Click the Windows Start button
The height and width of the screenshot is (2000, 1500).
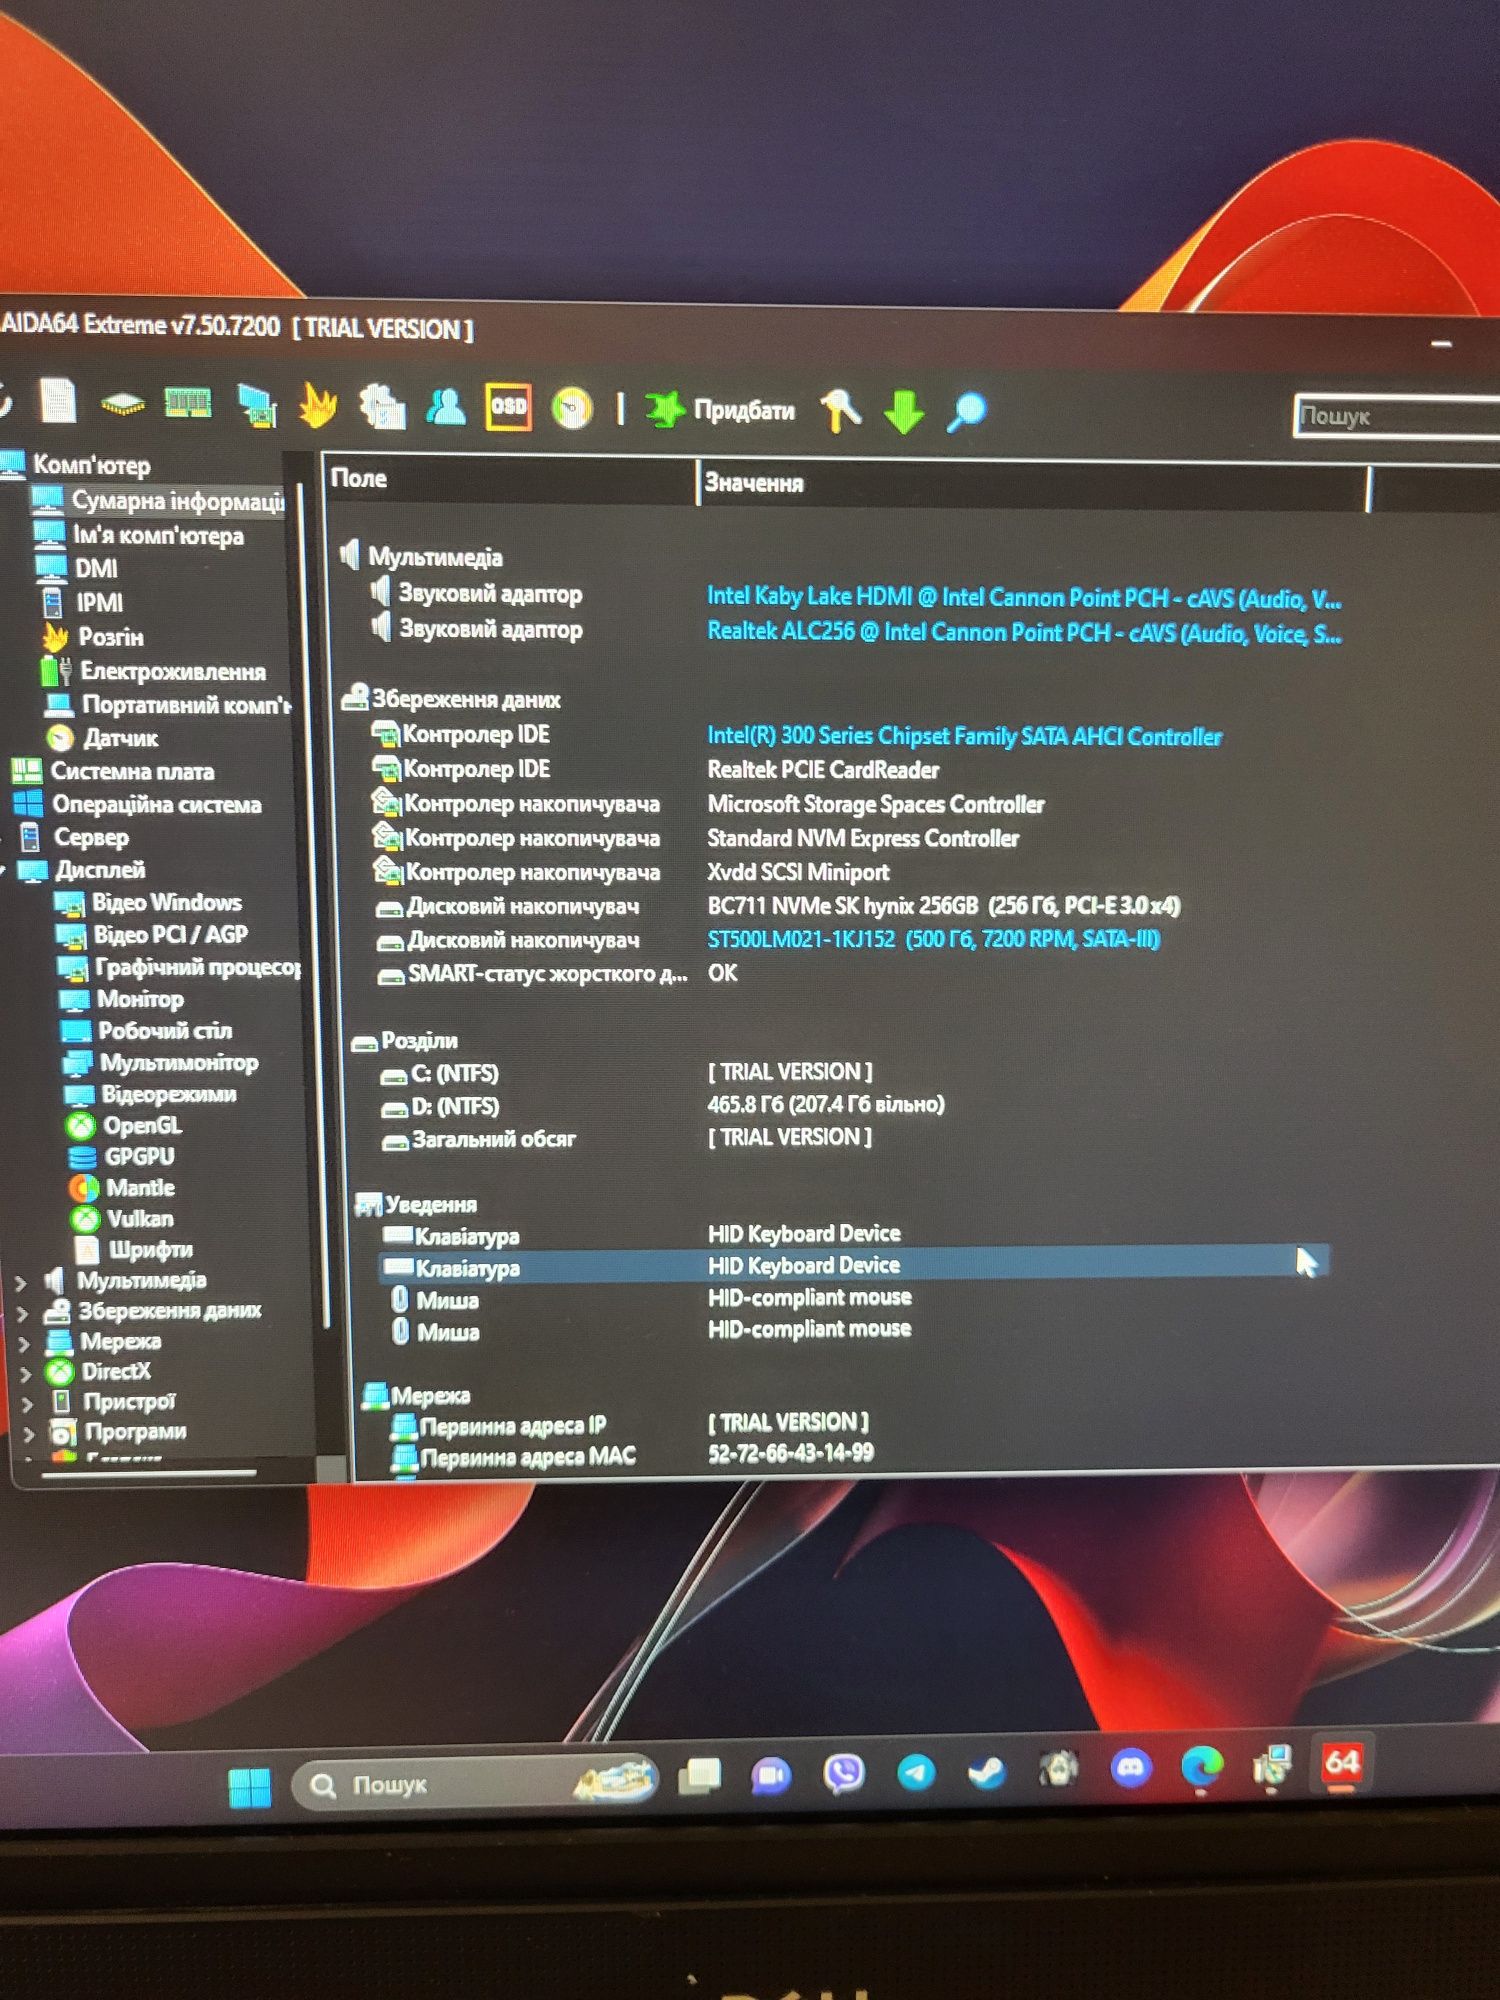[249, 1786]
